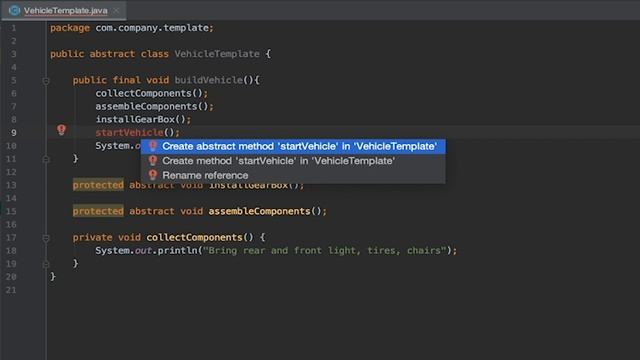Click the fold end marker of buildVehicle
The height and width of the screenshot is (360, 640).
click(46, 159)
